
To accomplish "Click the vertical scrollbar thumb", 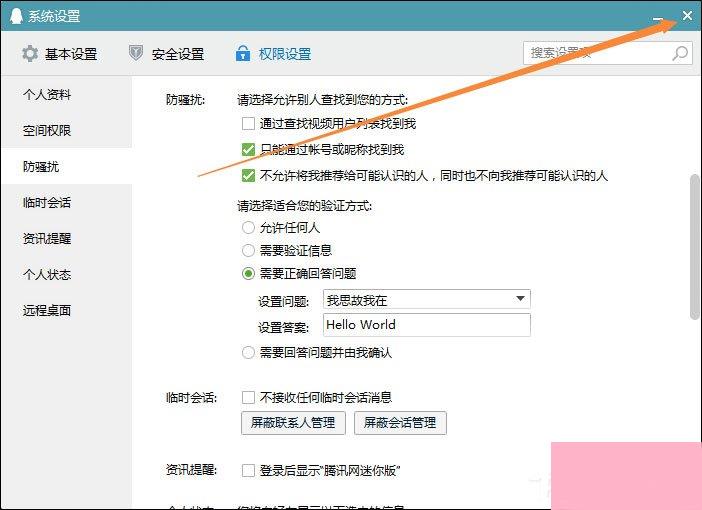I will [694, 247].
